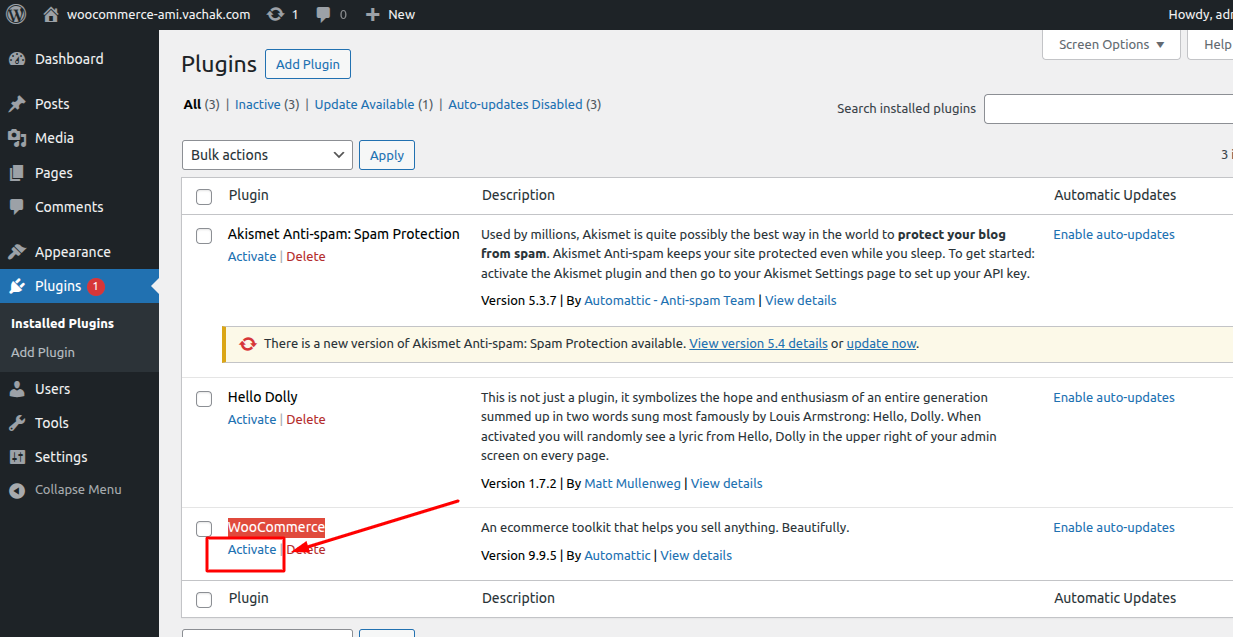Open the Matt Mullenweg author link
Screen dimensions: 1233x637
(633, 483)
